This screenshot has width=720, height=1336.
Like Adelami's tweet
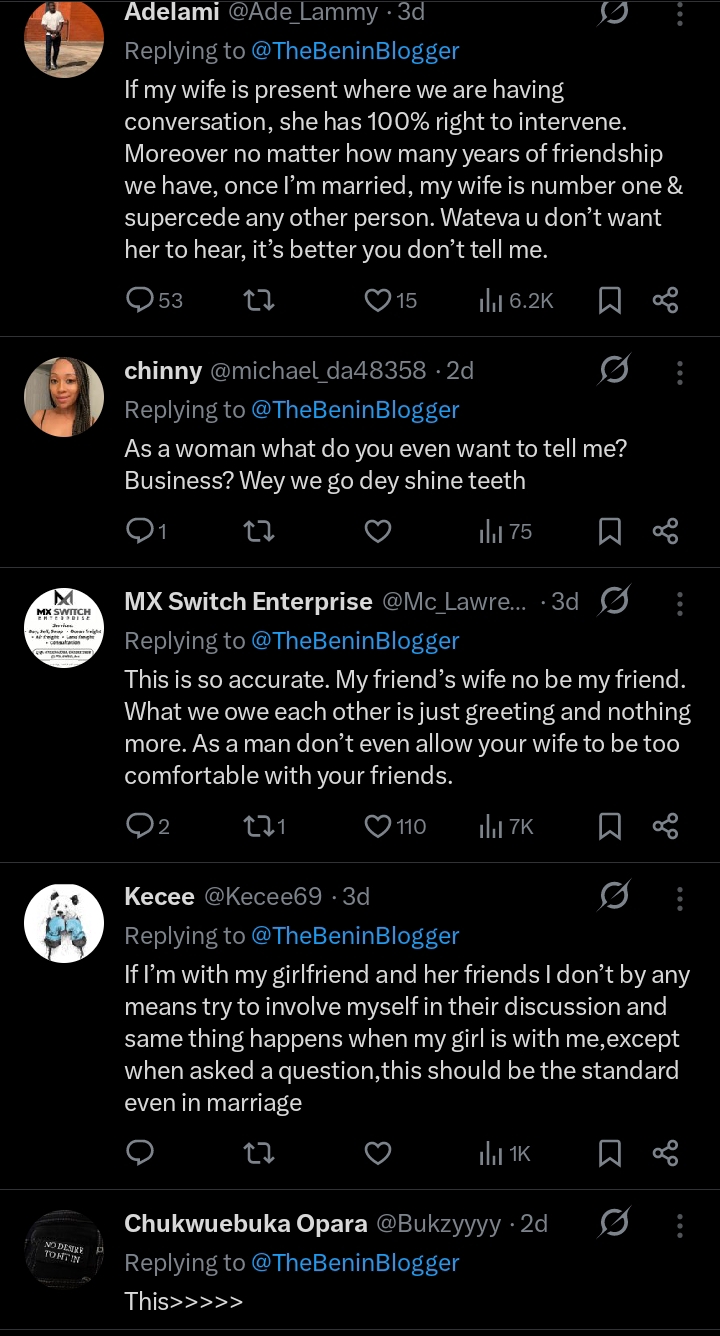point(377,300)
